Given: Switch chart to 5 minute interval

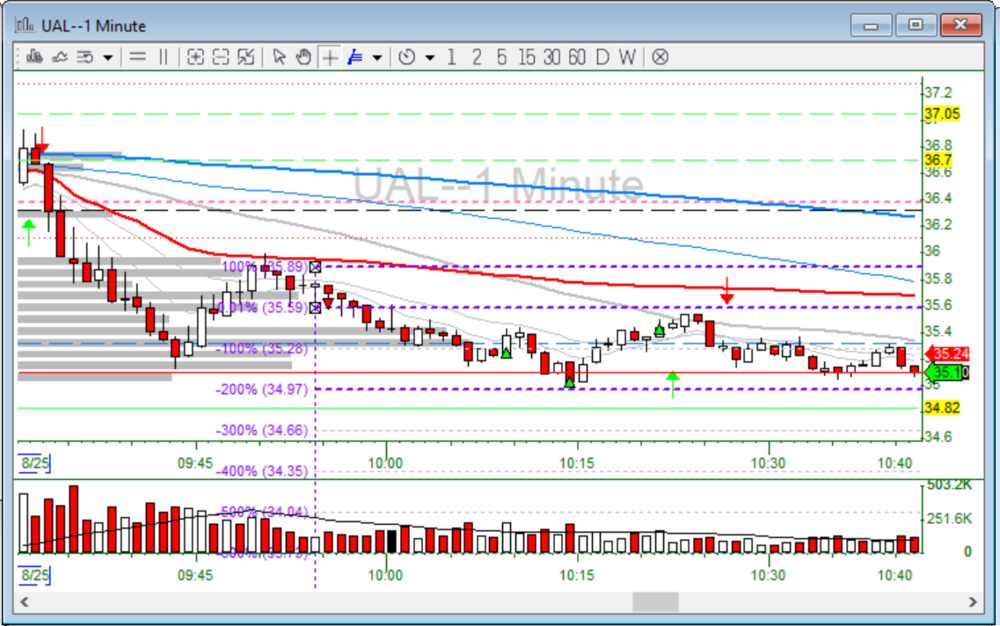Looking at the screenshot, I should click(x=501, y=57).
